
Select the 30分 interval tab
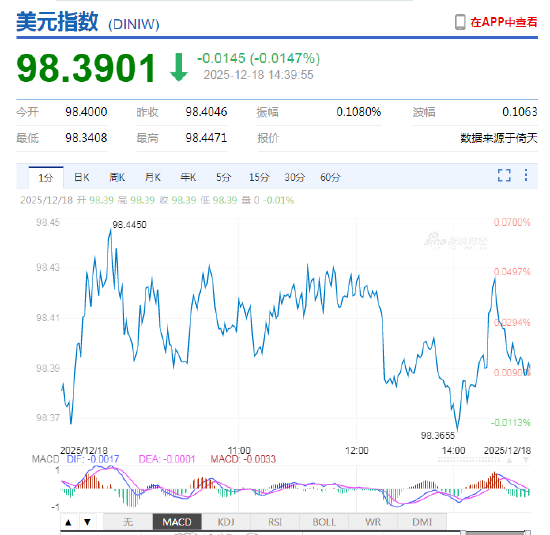tap(295, 178)
